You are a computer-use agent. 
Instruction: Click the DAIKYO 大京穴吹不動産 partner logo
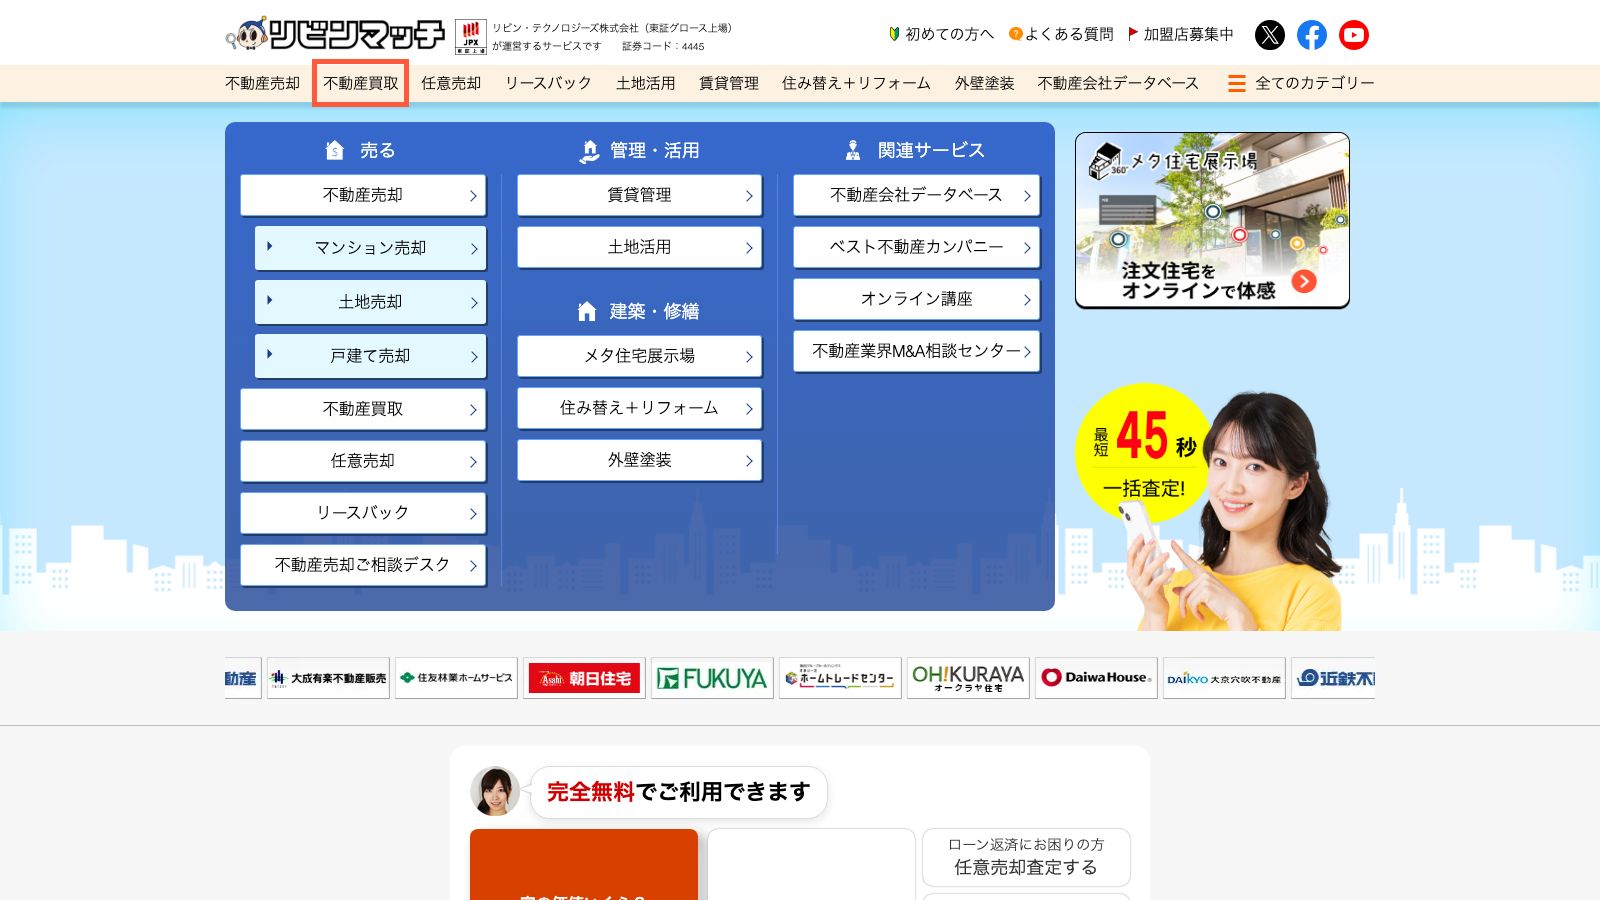pos(1224,678)
